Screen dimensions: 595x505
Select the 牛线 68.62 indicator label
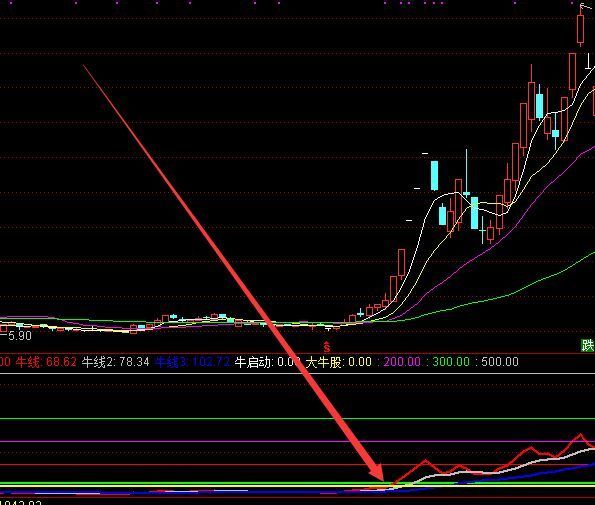(x=46, y=362)
